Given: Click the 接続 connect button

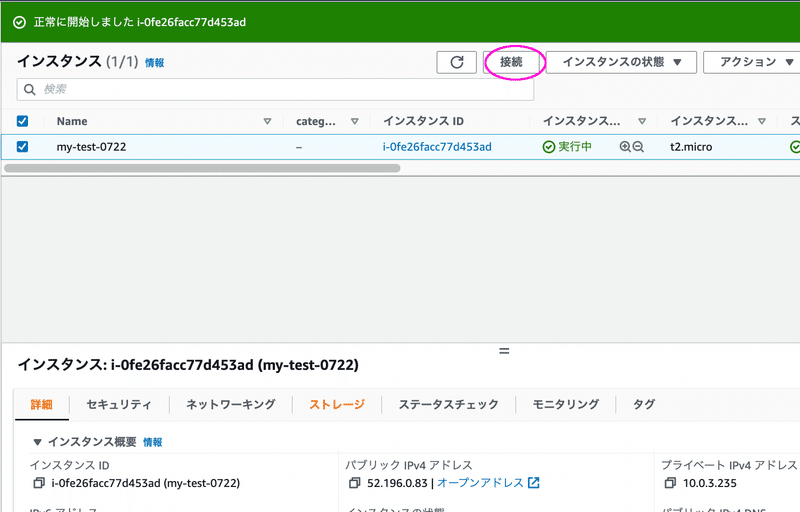Looking at the screenshot, I should (x=511, y=62).
